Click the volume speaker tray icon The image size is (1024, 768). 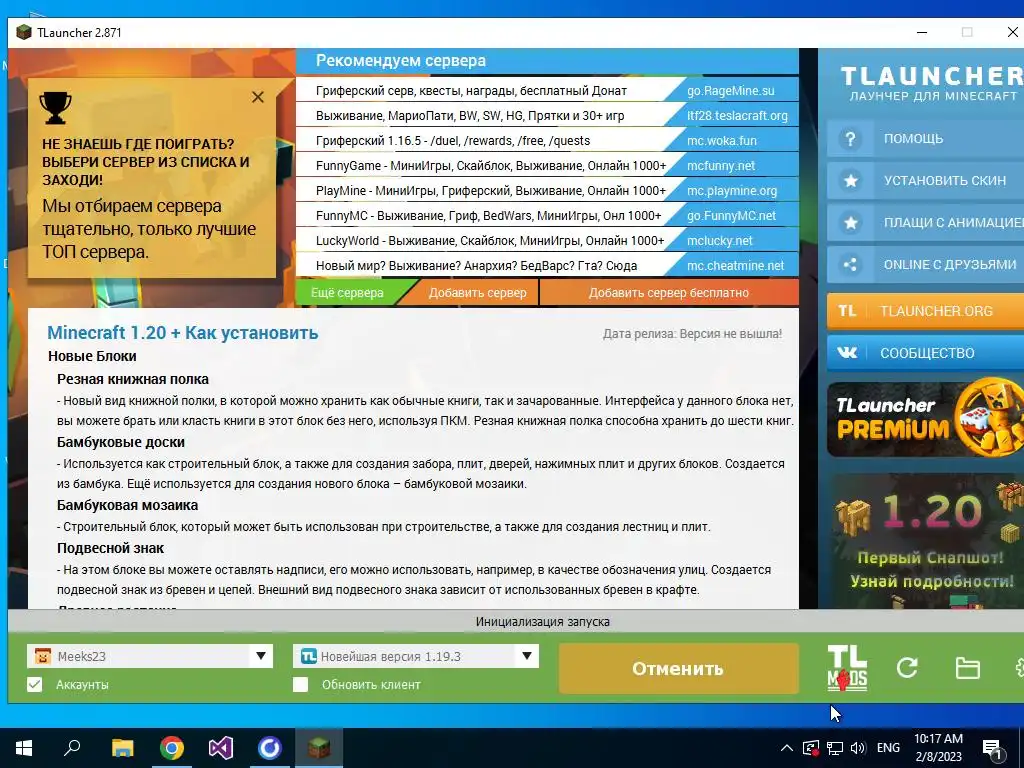(858, 748)
